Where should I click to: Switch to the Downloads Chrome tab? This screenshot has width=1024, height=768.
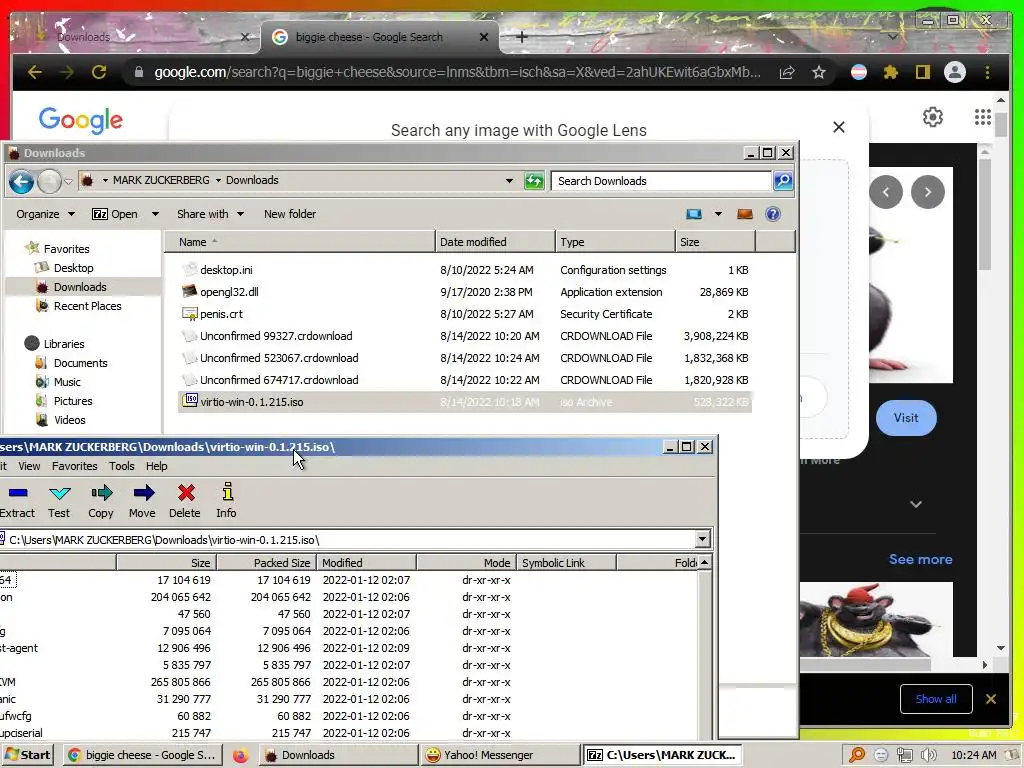(137, 37)
